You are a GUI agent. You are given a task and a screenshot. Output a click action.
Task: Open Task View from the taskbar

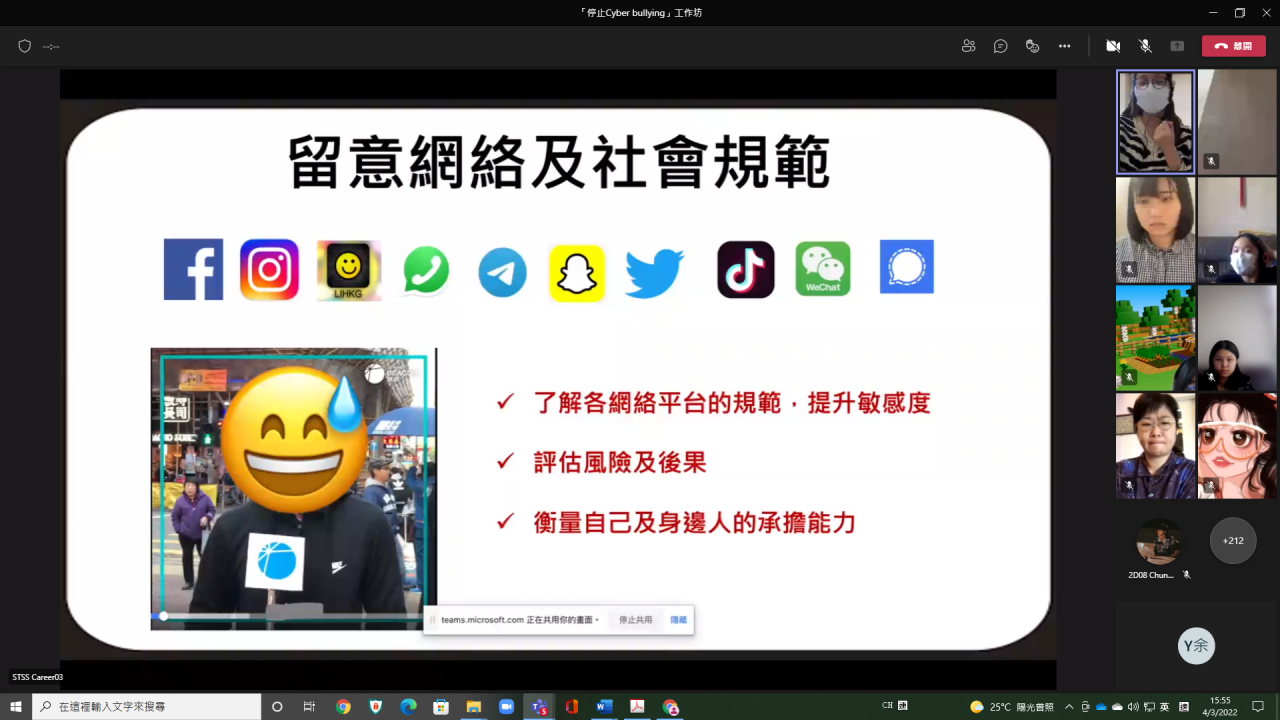pos(309,706)
